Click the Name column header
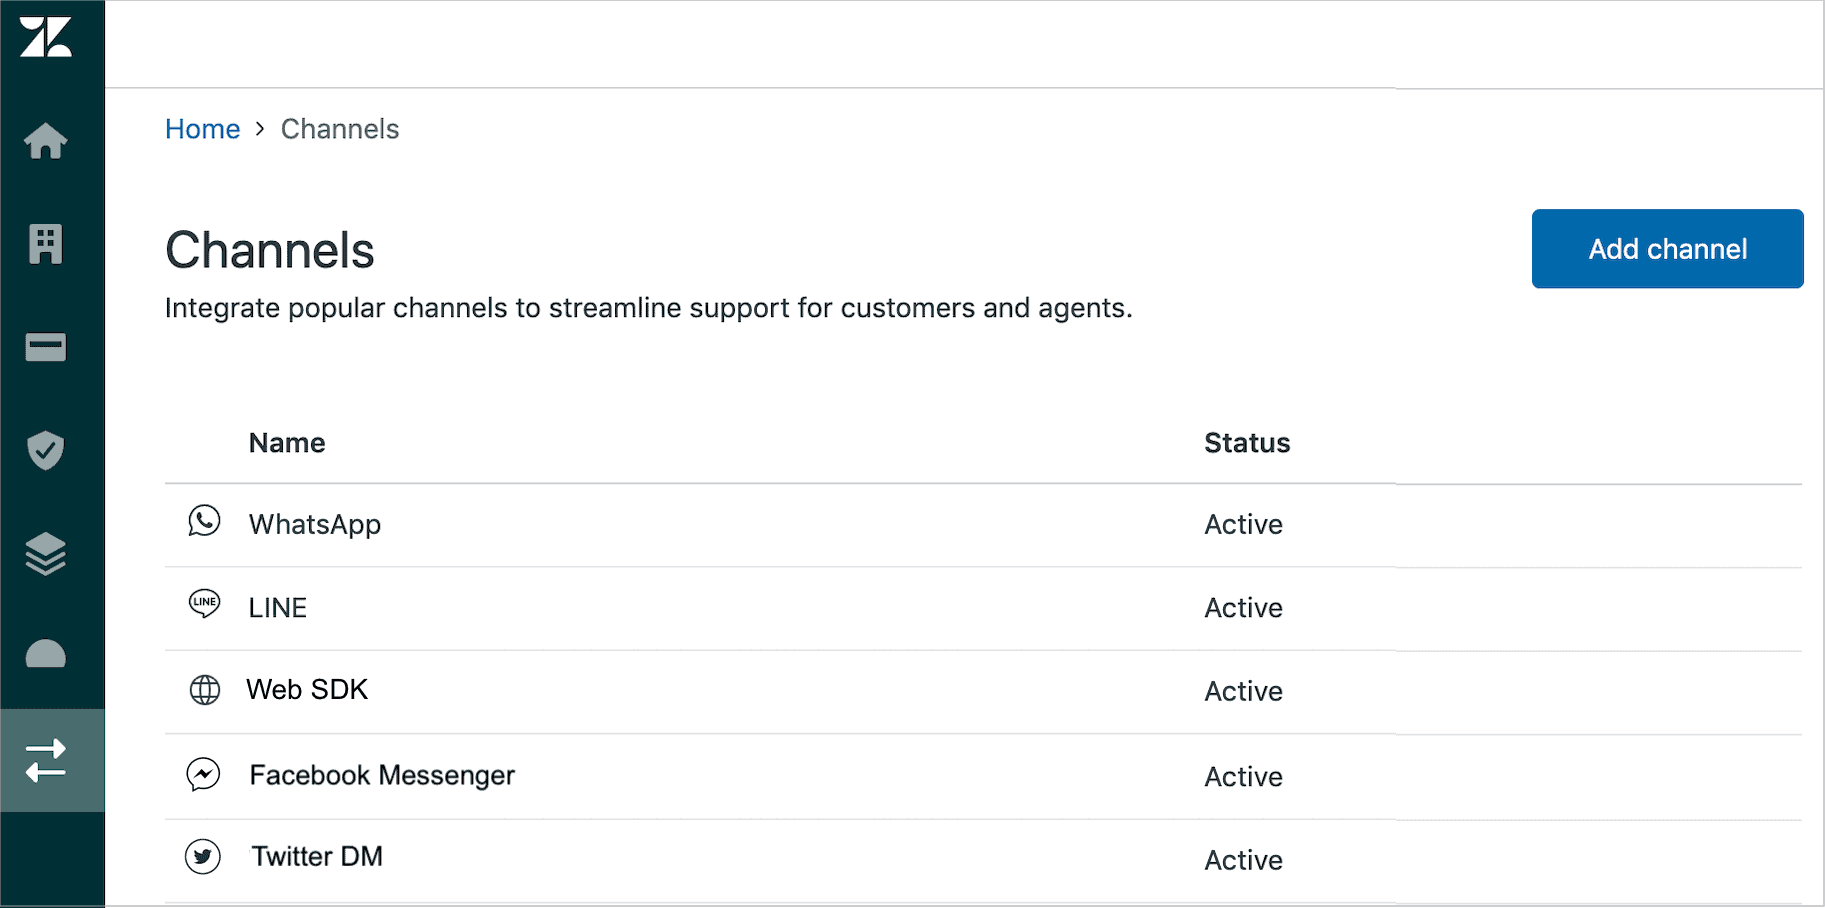 point(287,443)
